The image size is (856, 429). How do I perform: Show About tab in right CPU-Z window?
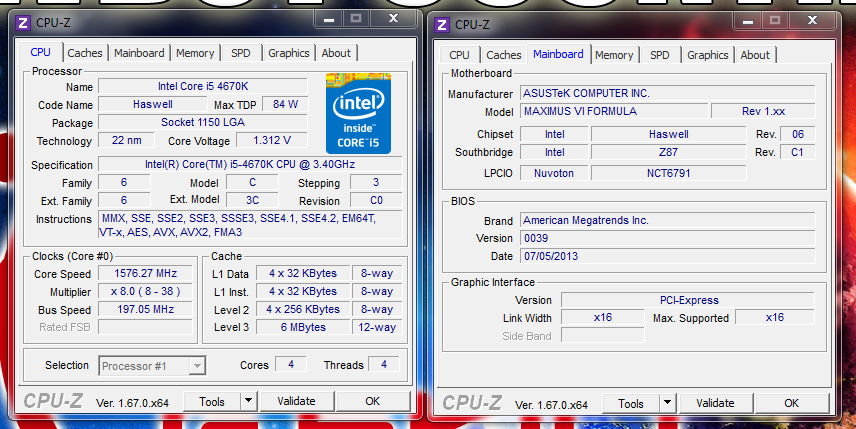point(755,55)
